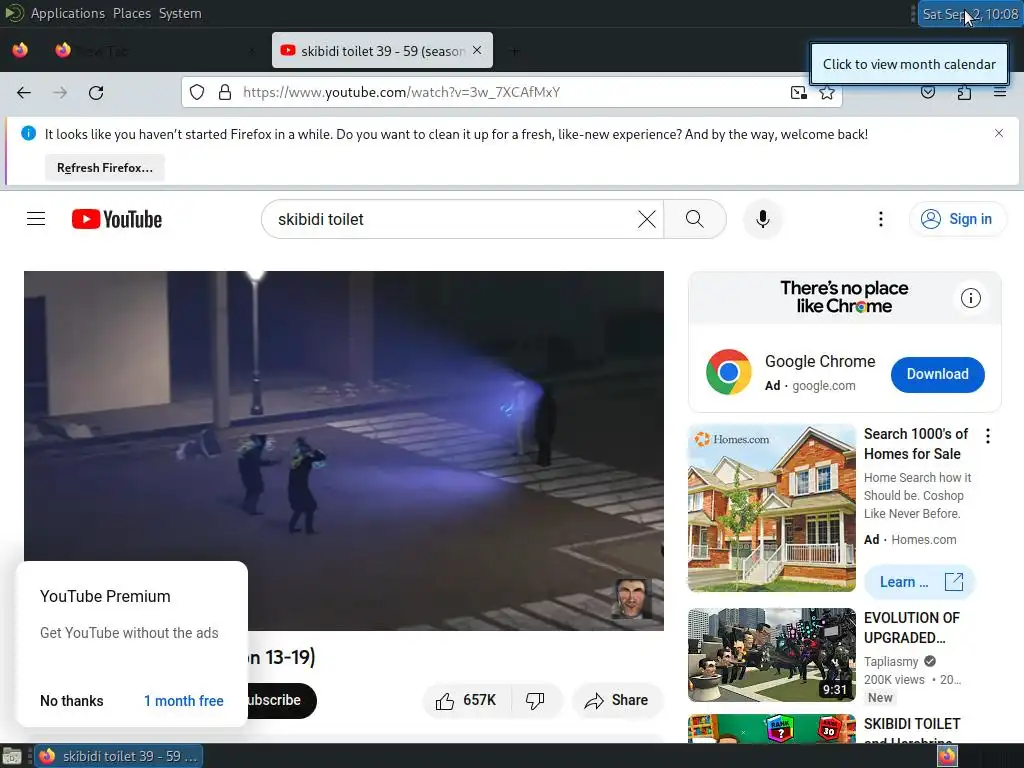The image size is (1024, 768).
Task: Click the Learn more button on Homes.com ad
Action: click(x=919, y=582)
